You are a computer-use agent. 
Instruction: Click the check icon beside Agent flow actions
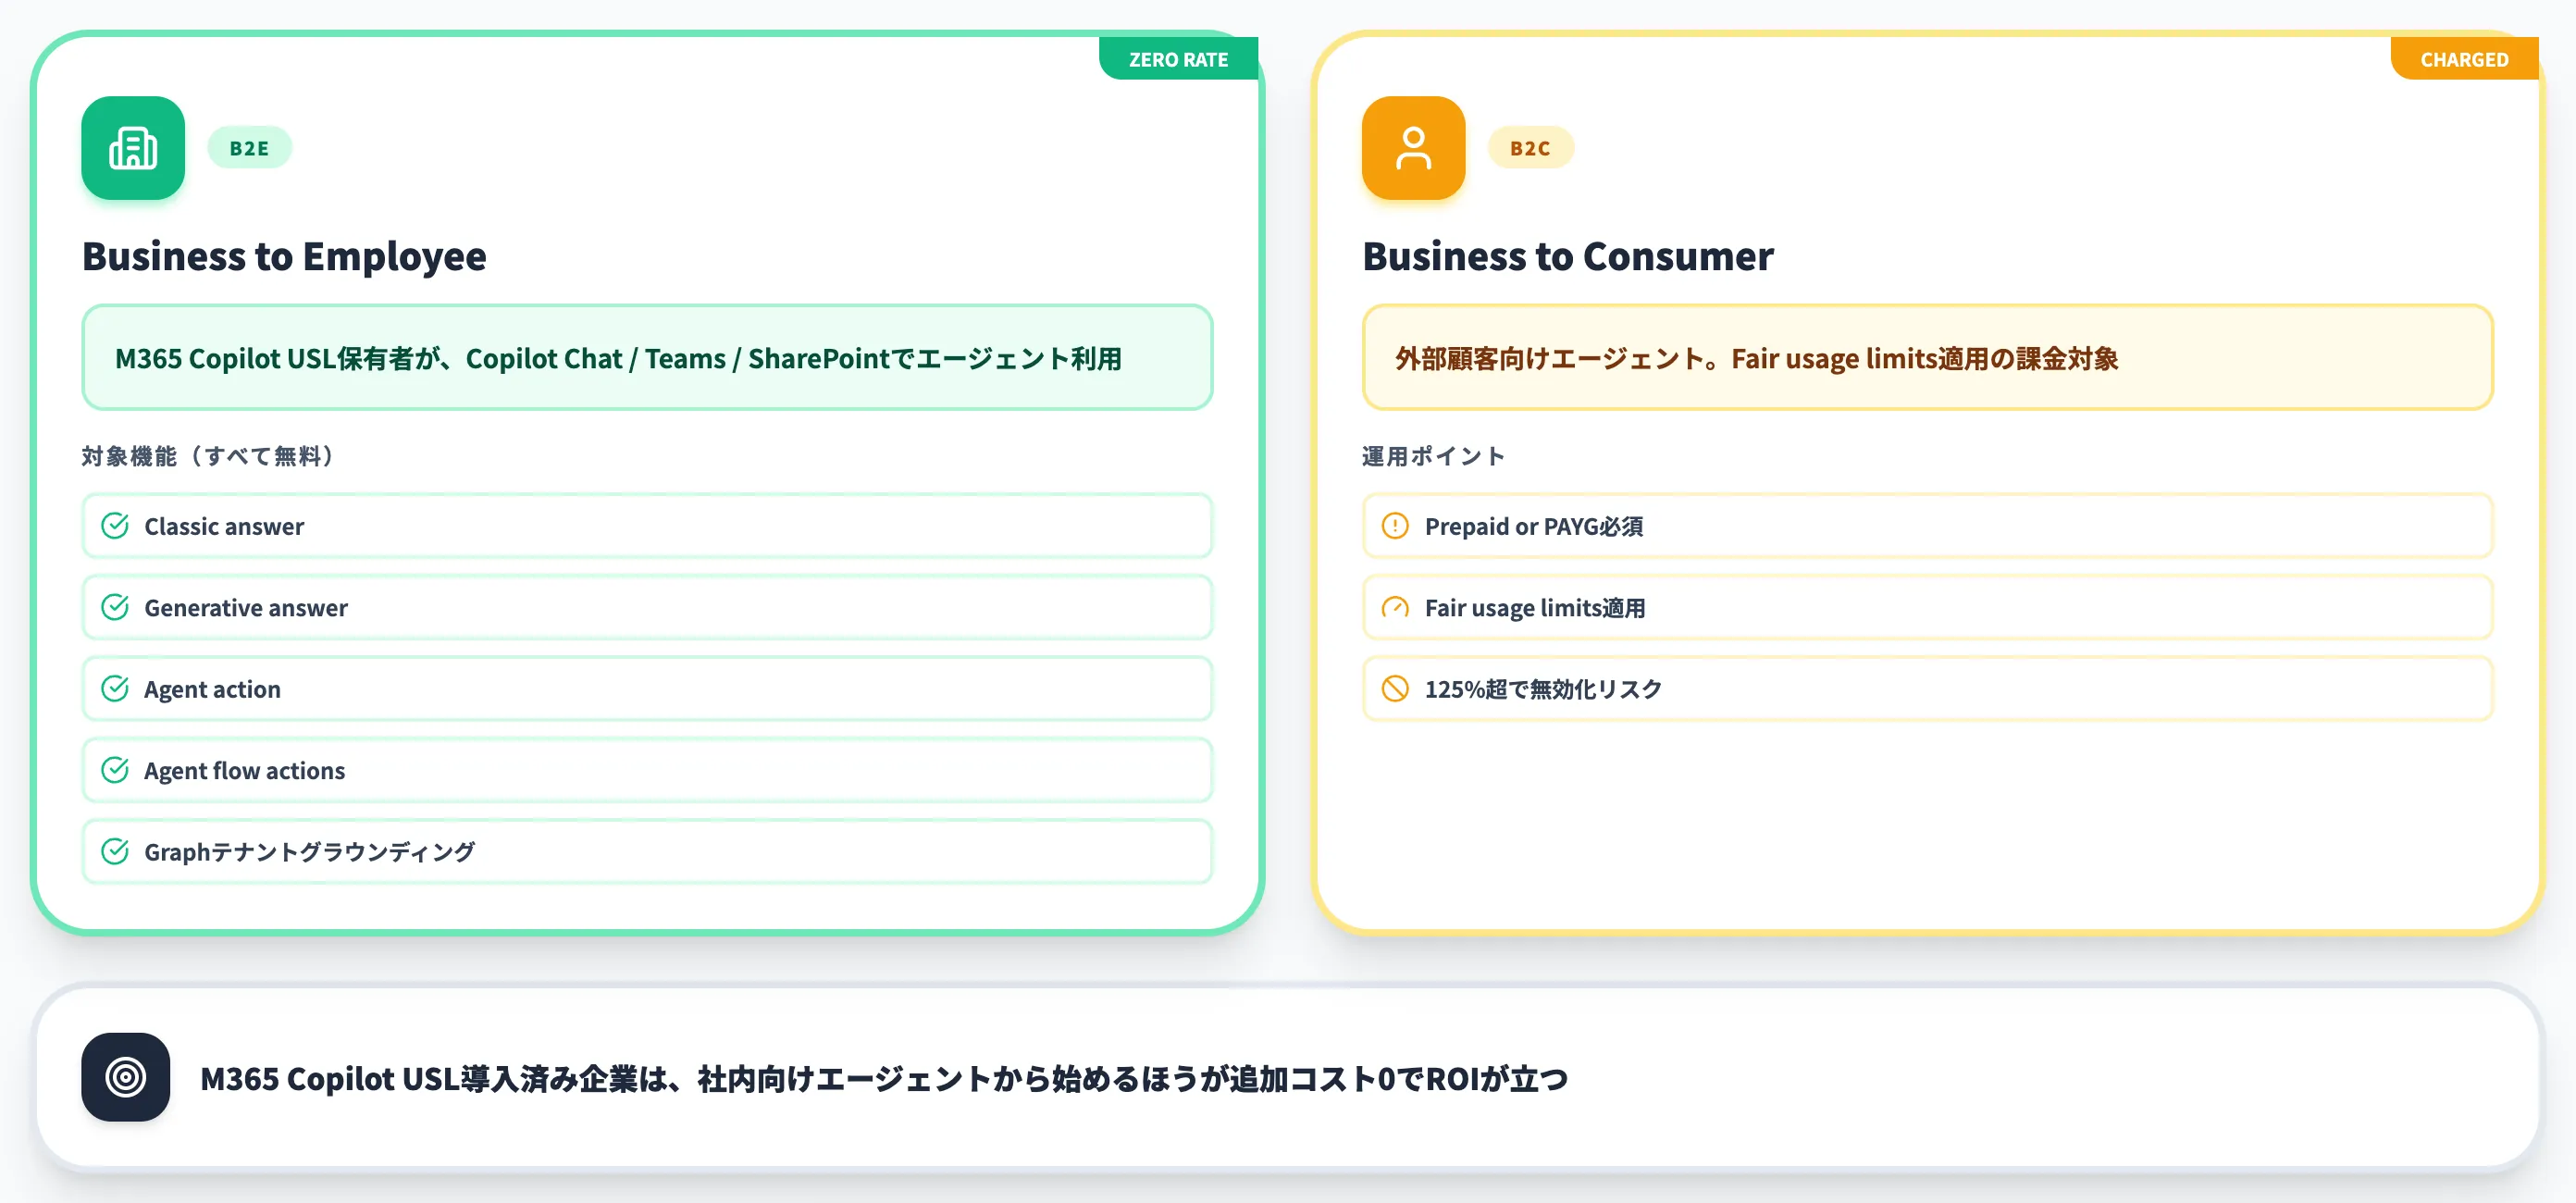pyautogui.click(x=115, y=770)
